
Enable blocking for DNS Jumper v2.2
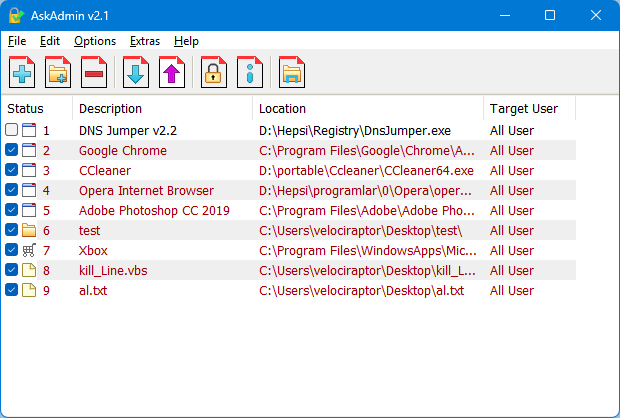tap(11, 129)
